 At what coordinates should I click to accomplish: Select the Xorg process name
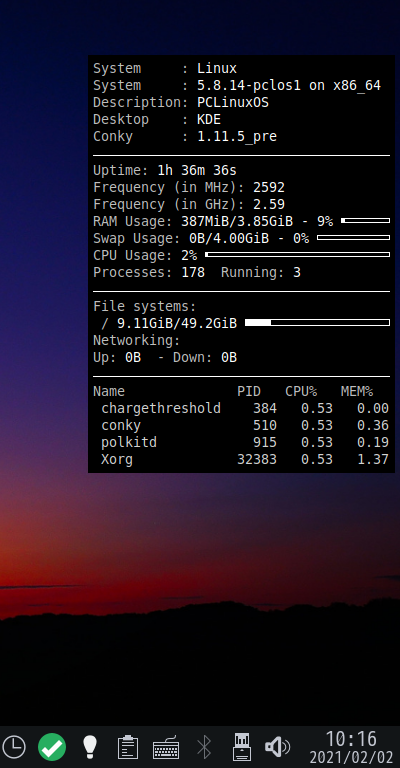pyautogui.click(x=117, y=459)
